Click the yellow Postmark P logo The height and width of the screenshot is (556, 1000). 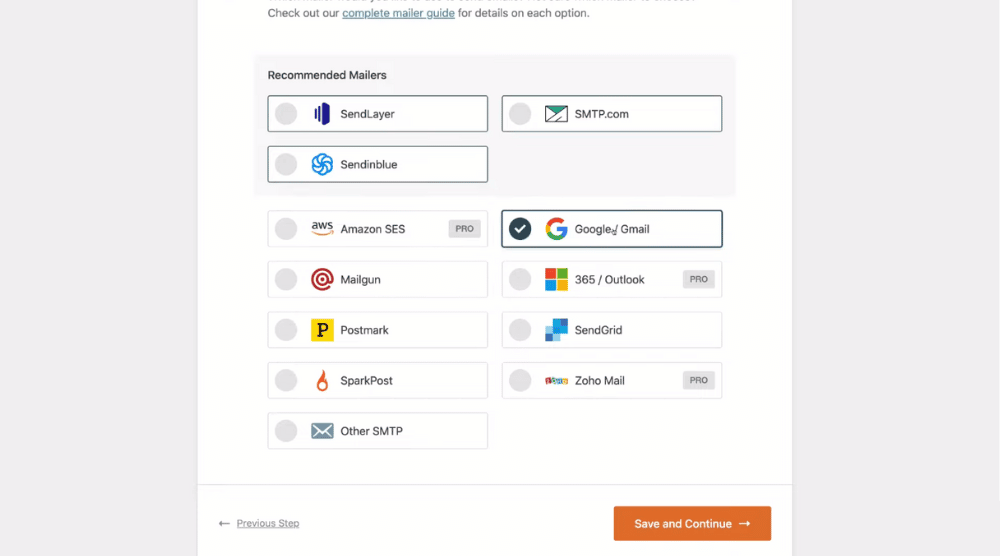tap(322, 330)
